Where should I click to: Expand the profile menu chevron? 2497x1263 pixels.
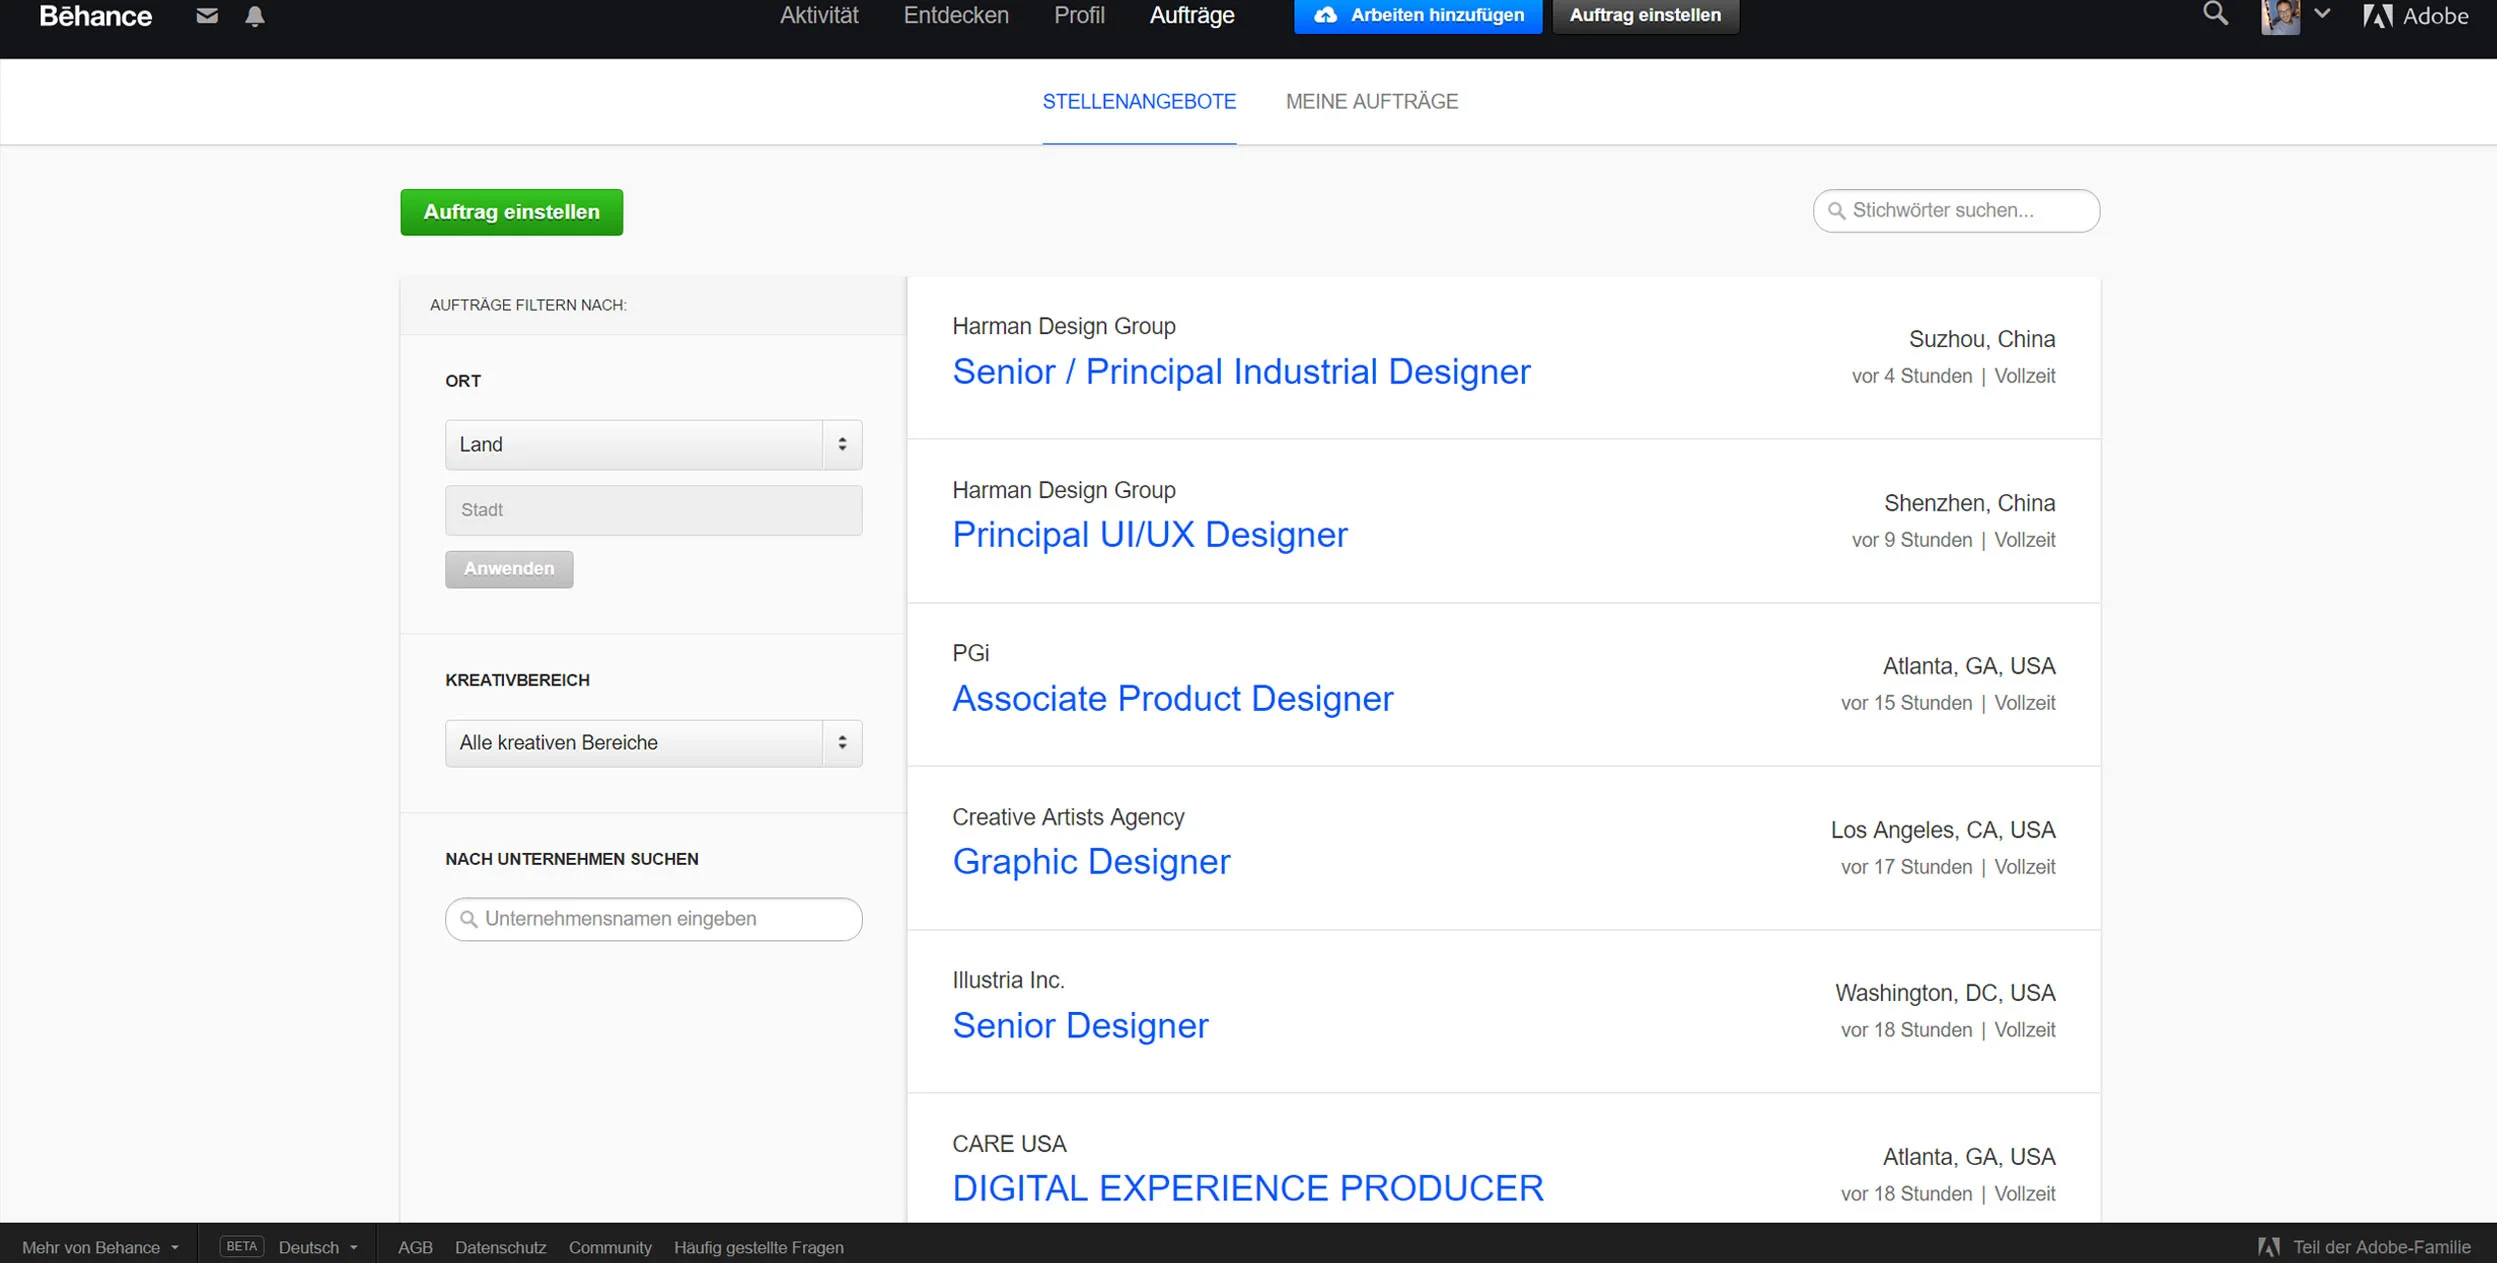coord(2323,14)
